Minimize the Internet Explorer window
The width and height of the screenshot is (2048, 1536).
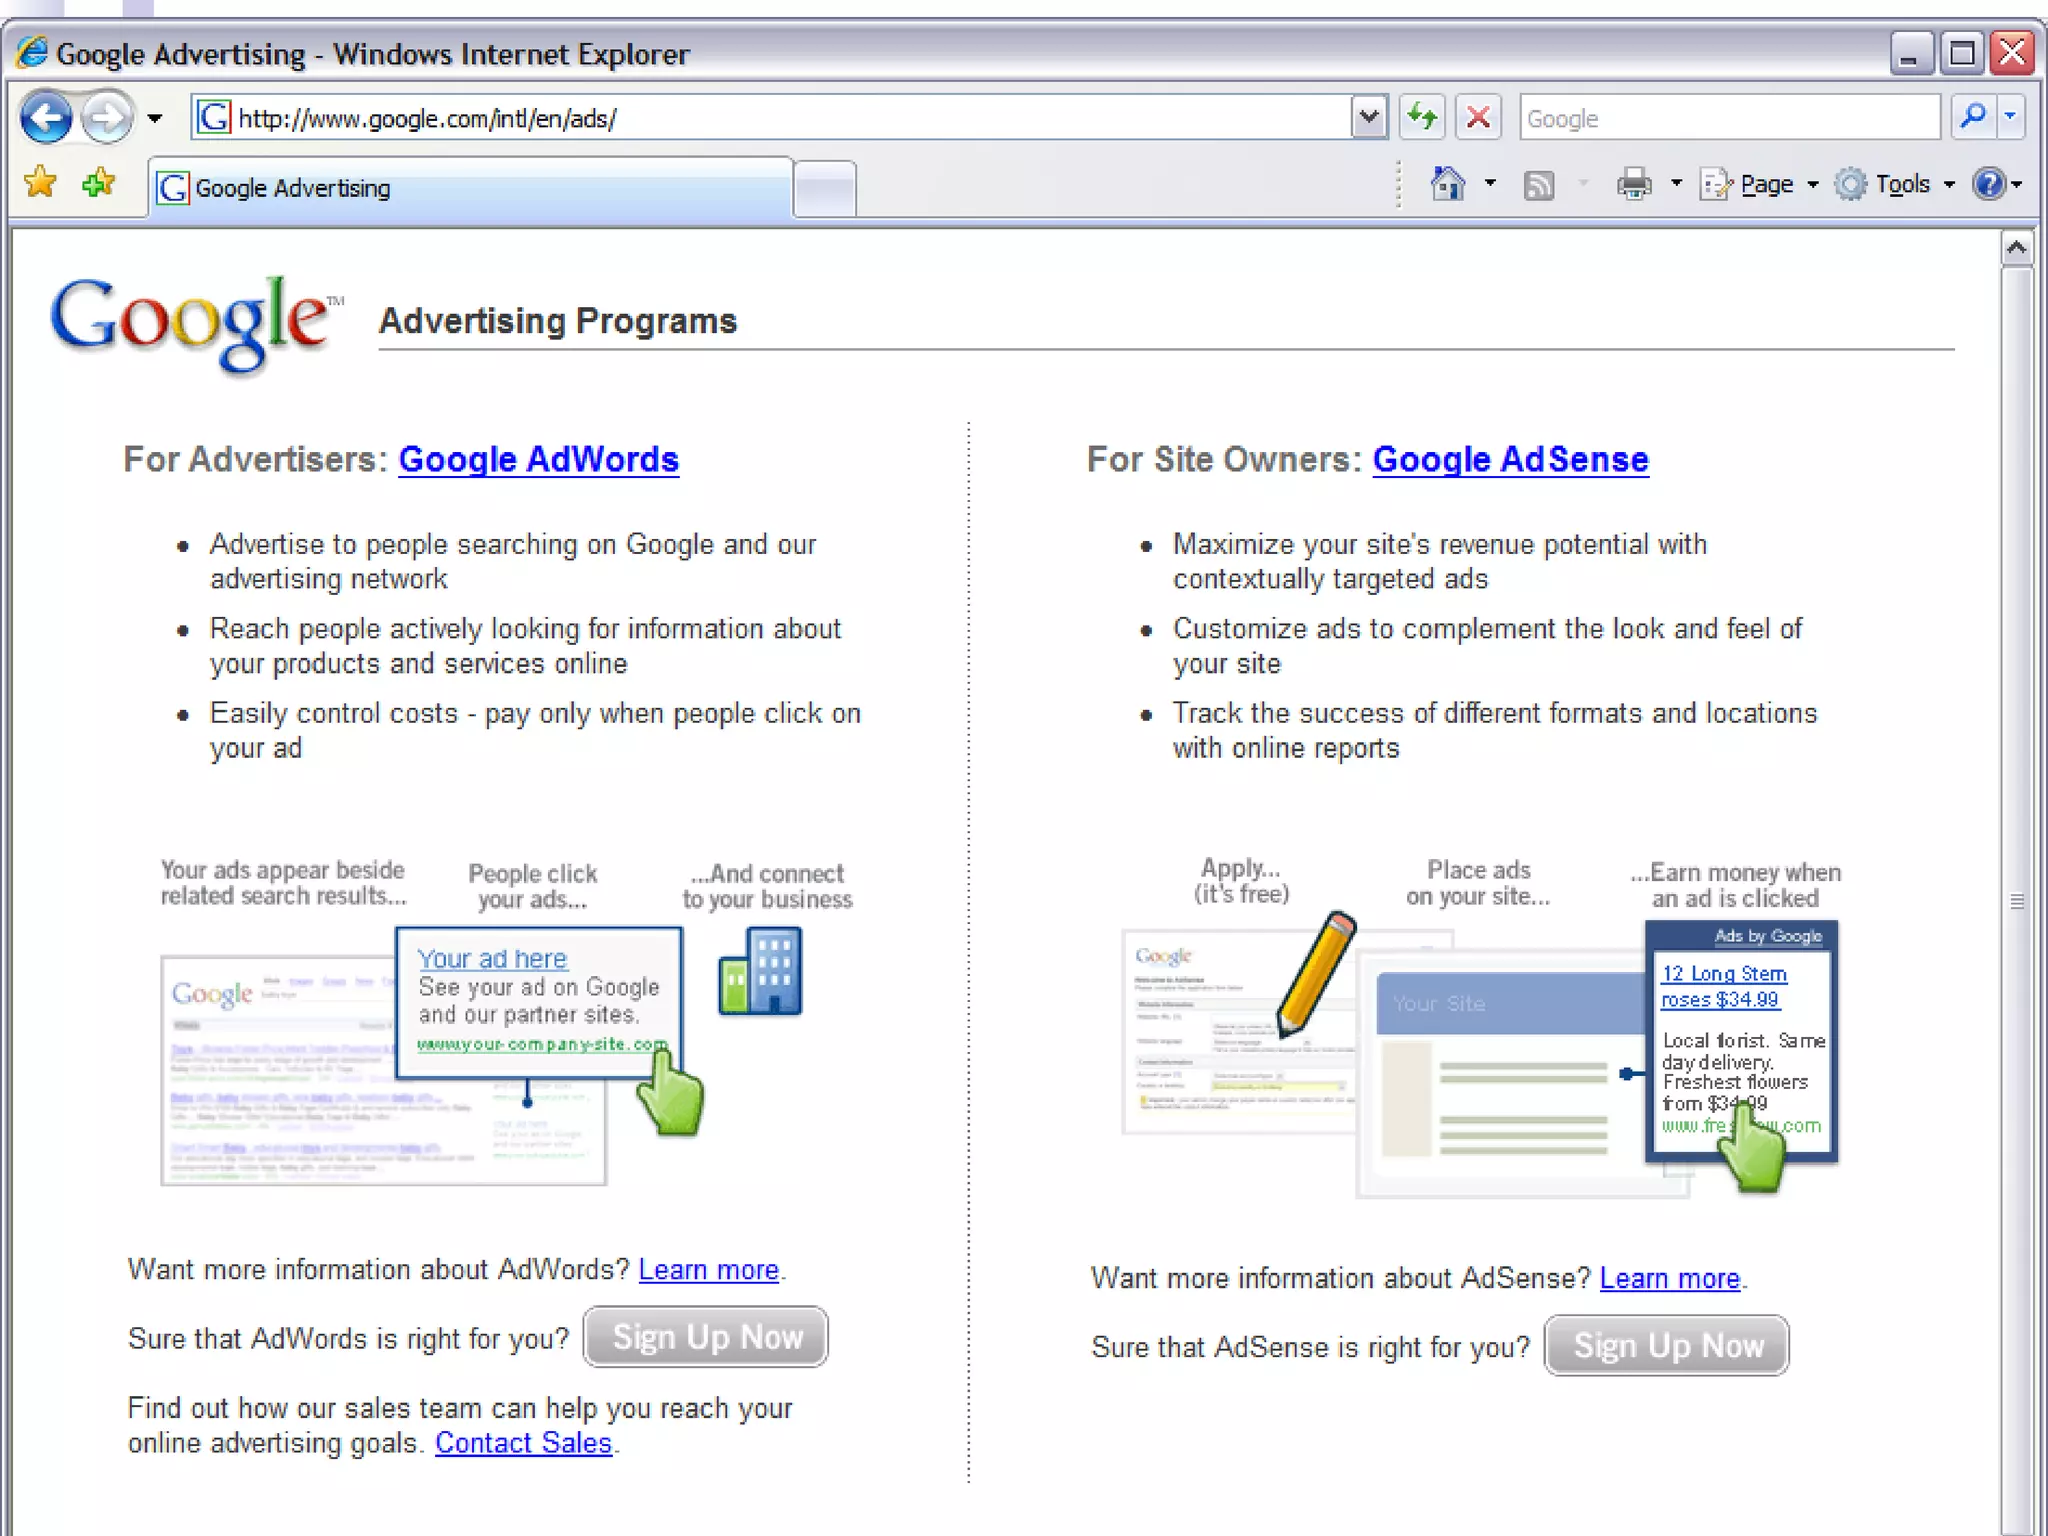pyautogui.click(x=1910, y=53)
